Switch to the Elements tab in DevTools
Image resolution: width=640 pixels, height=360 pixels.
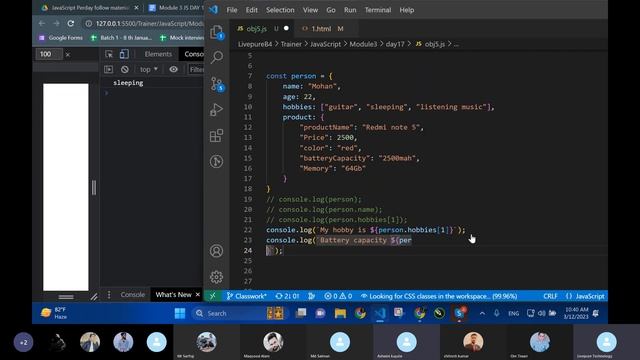point(158,54)
